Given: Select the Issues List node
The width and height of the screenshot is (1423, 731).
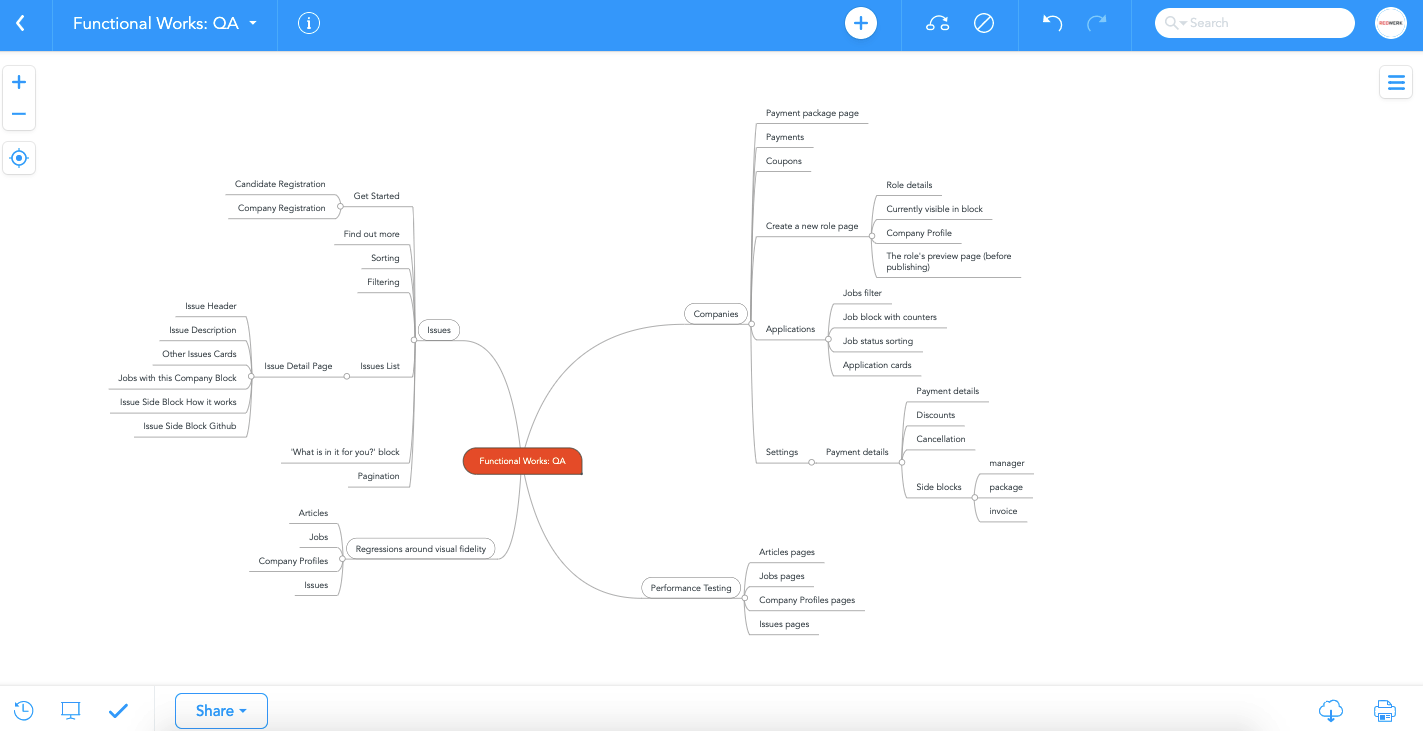Looking at the screenshot, I should (x=380, y=366).
